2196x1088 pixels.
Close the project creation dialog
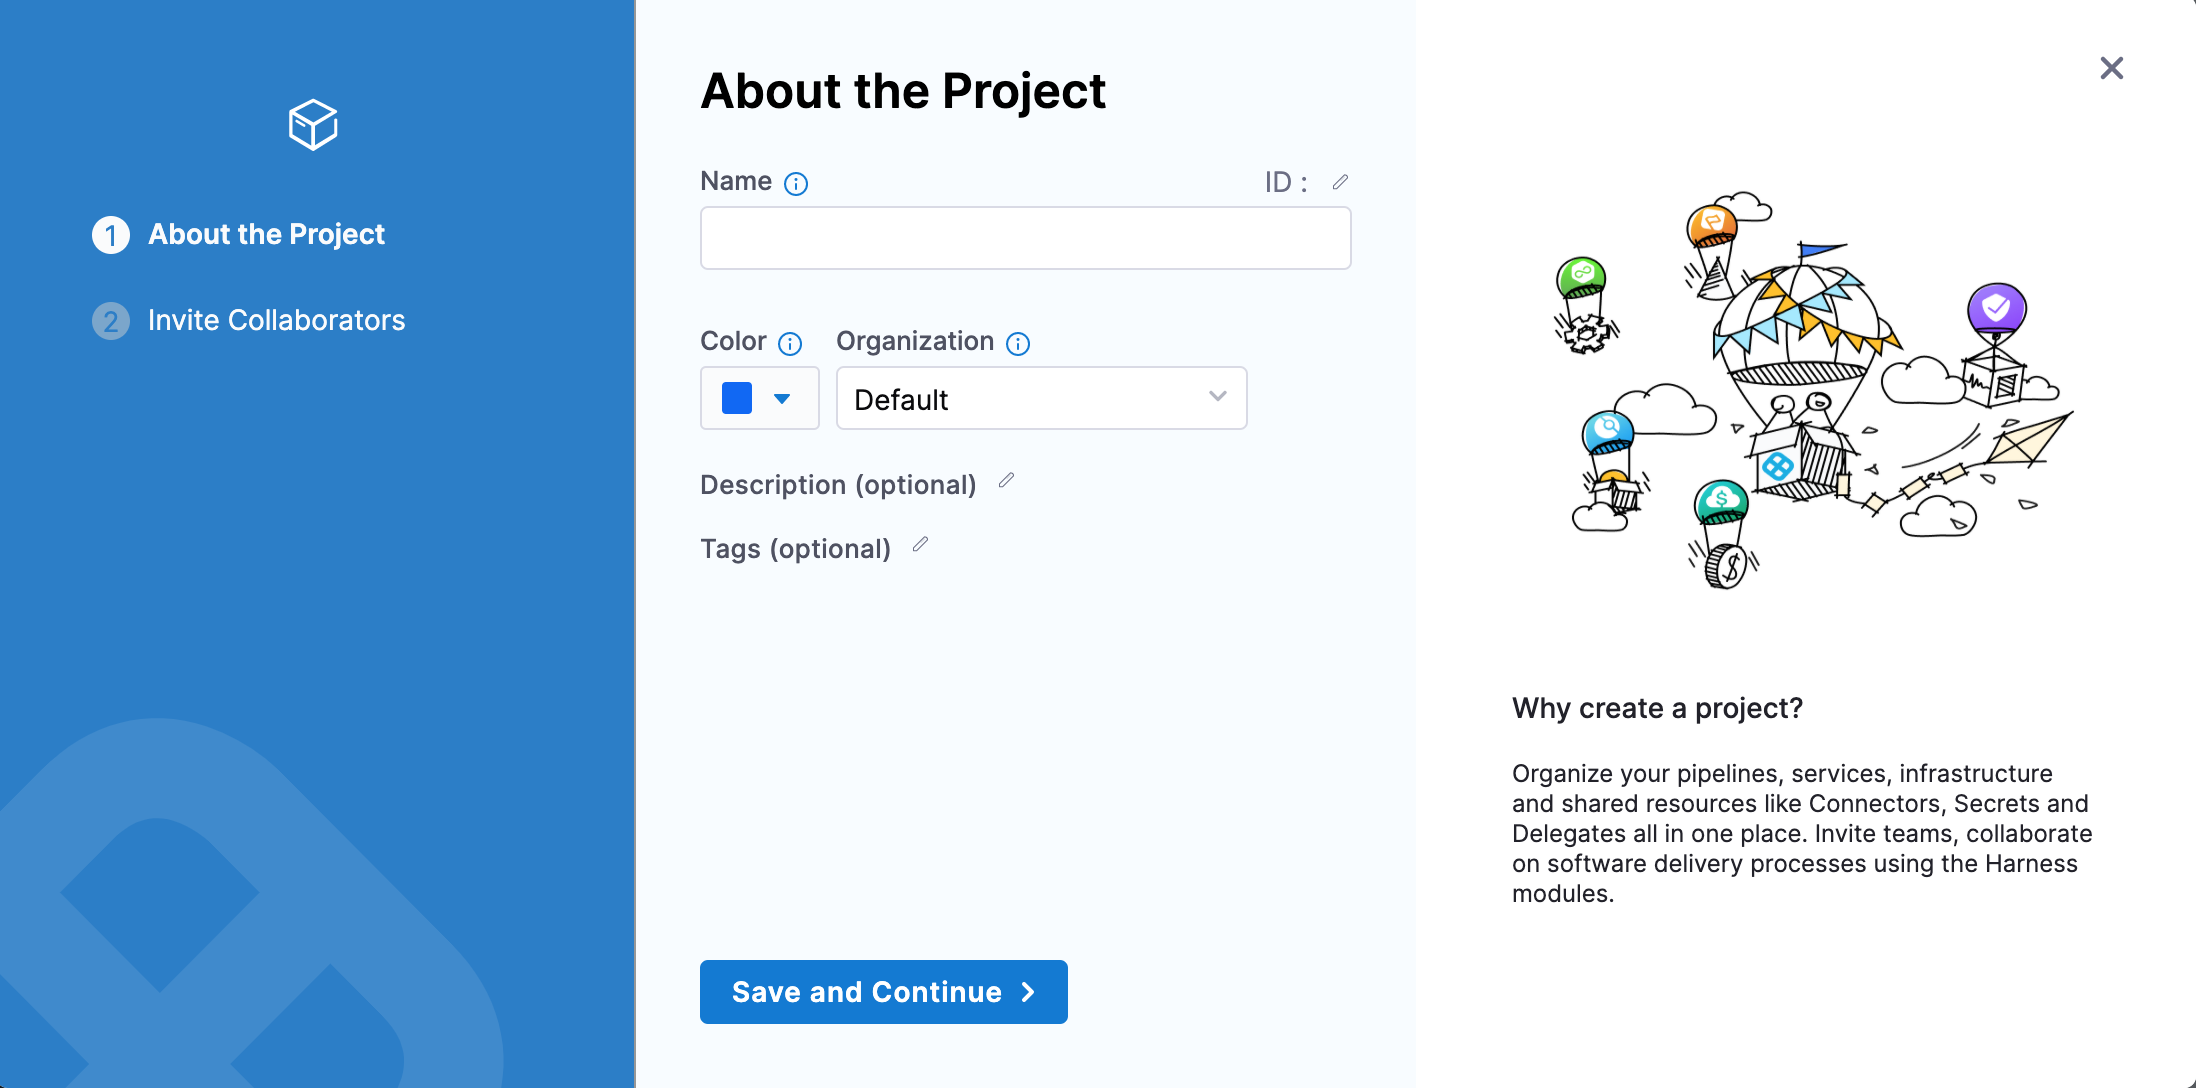2111,68
